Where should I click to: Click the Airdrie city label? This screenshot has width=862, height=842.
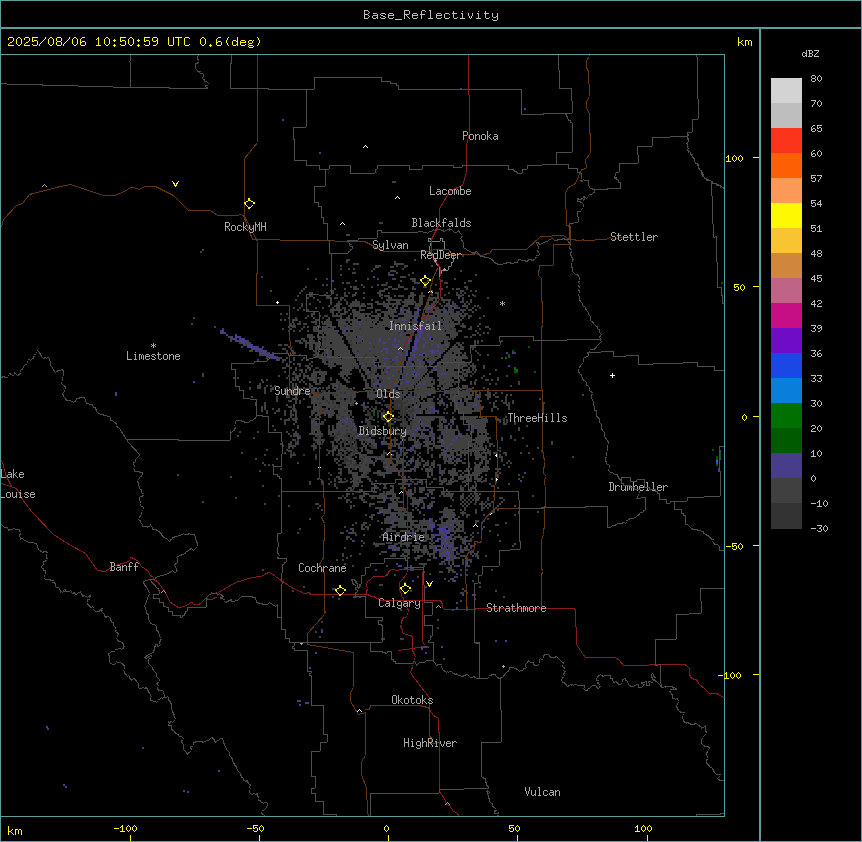404,537
